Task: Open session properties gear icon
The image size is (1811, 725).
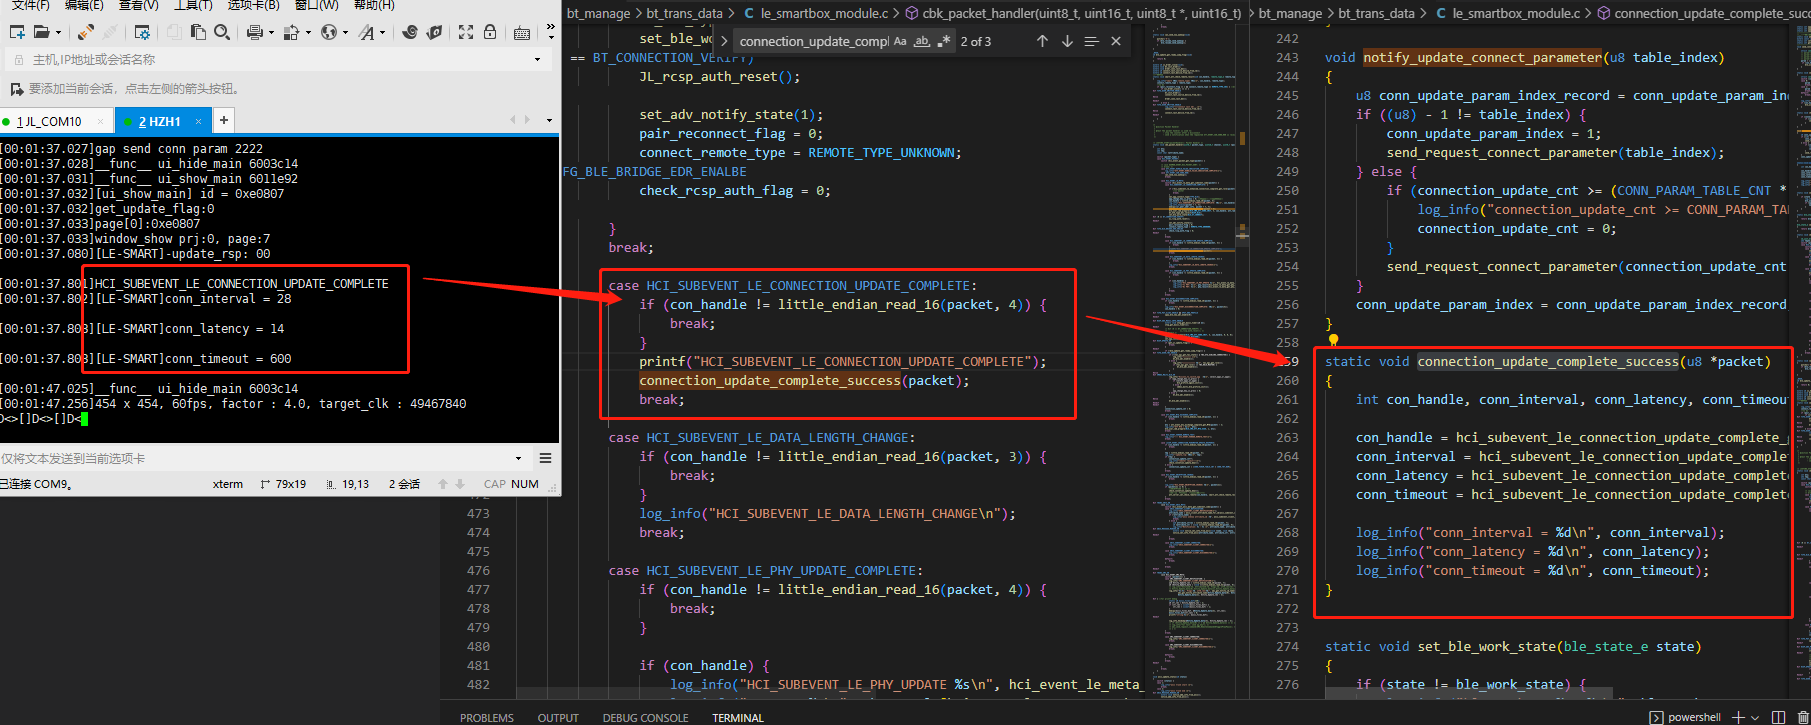Action: coord(142,32)
